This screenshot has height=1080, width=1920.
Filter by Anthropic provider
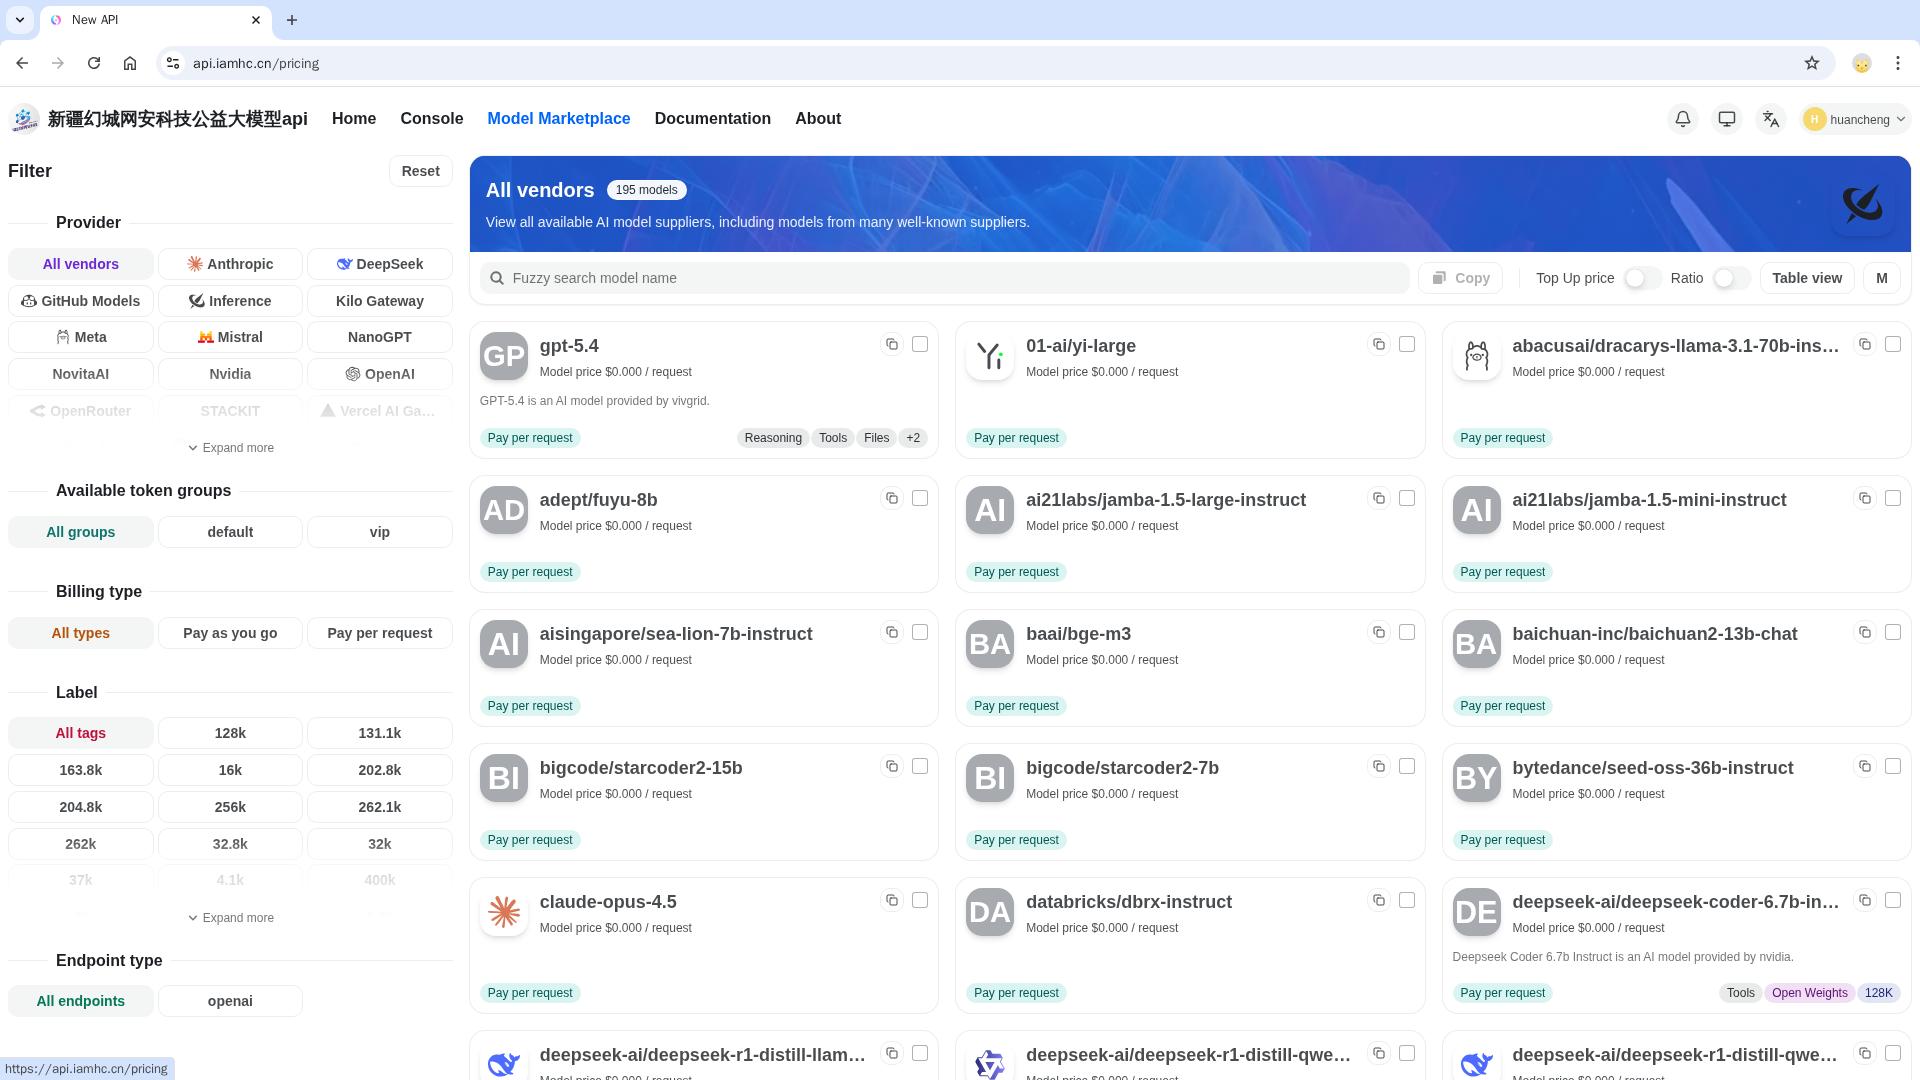coord(230,264)
